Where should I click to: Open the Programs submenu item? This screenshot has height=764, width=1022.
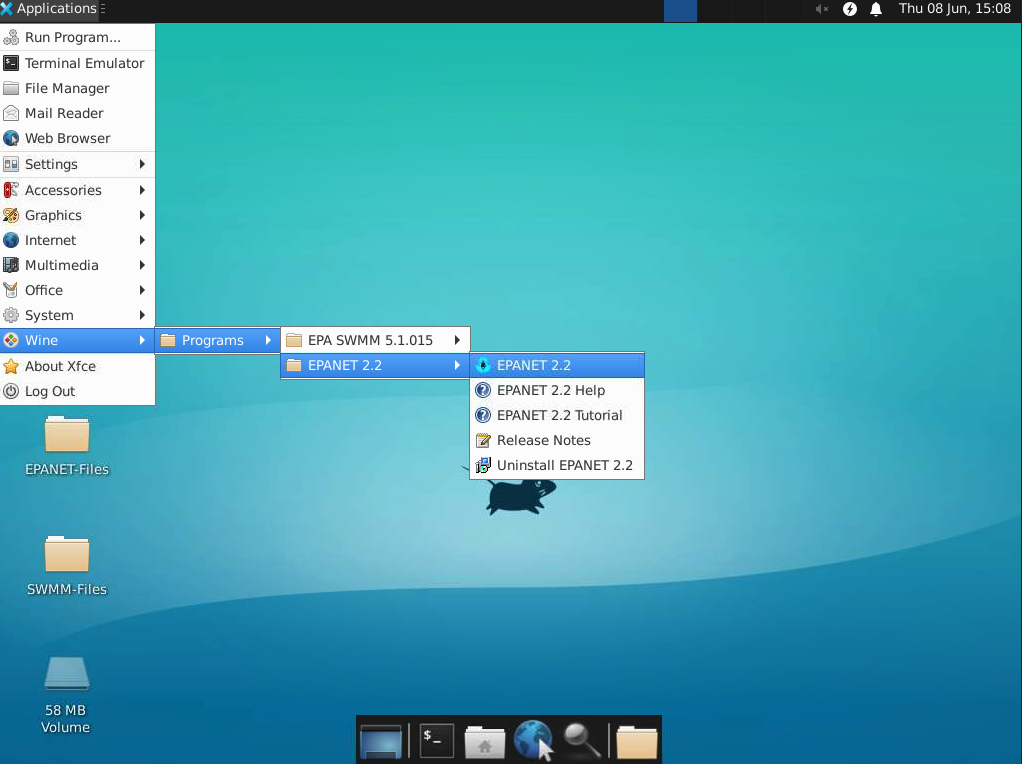coord(218,340)
